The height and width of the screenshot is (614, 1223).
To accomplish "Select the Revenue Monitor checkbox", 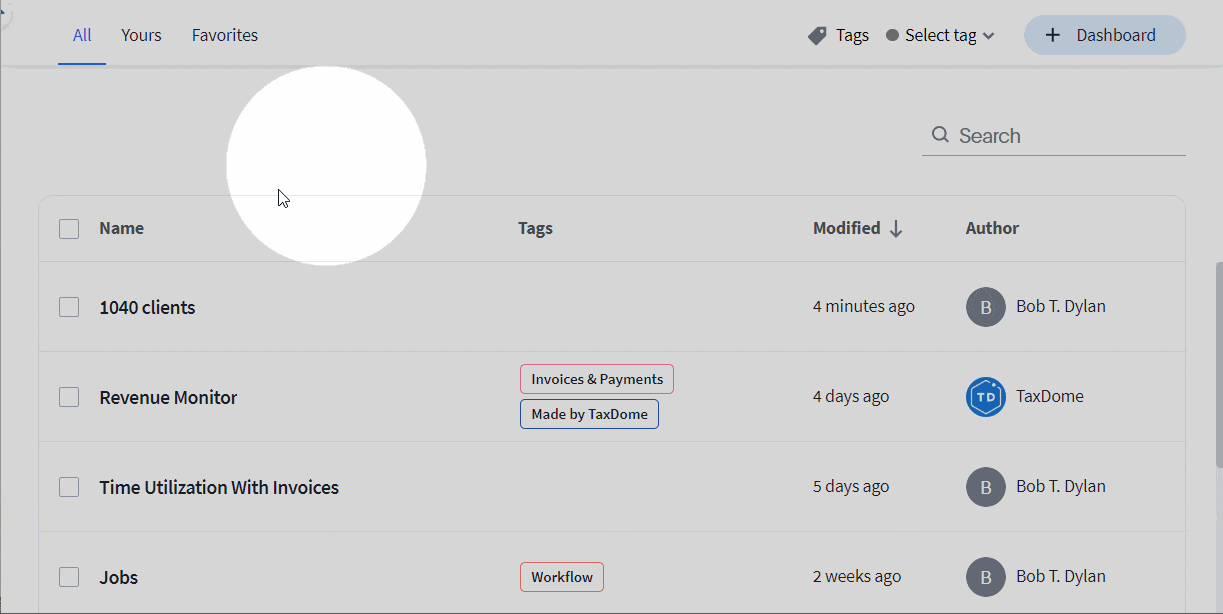I will click(69, 397).
